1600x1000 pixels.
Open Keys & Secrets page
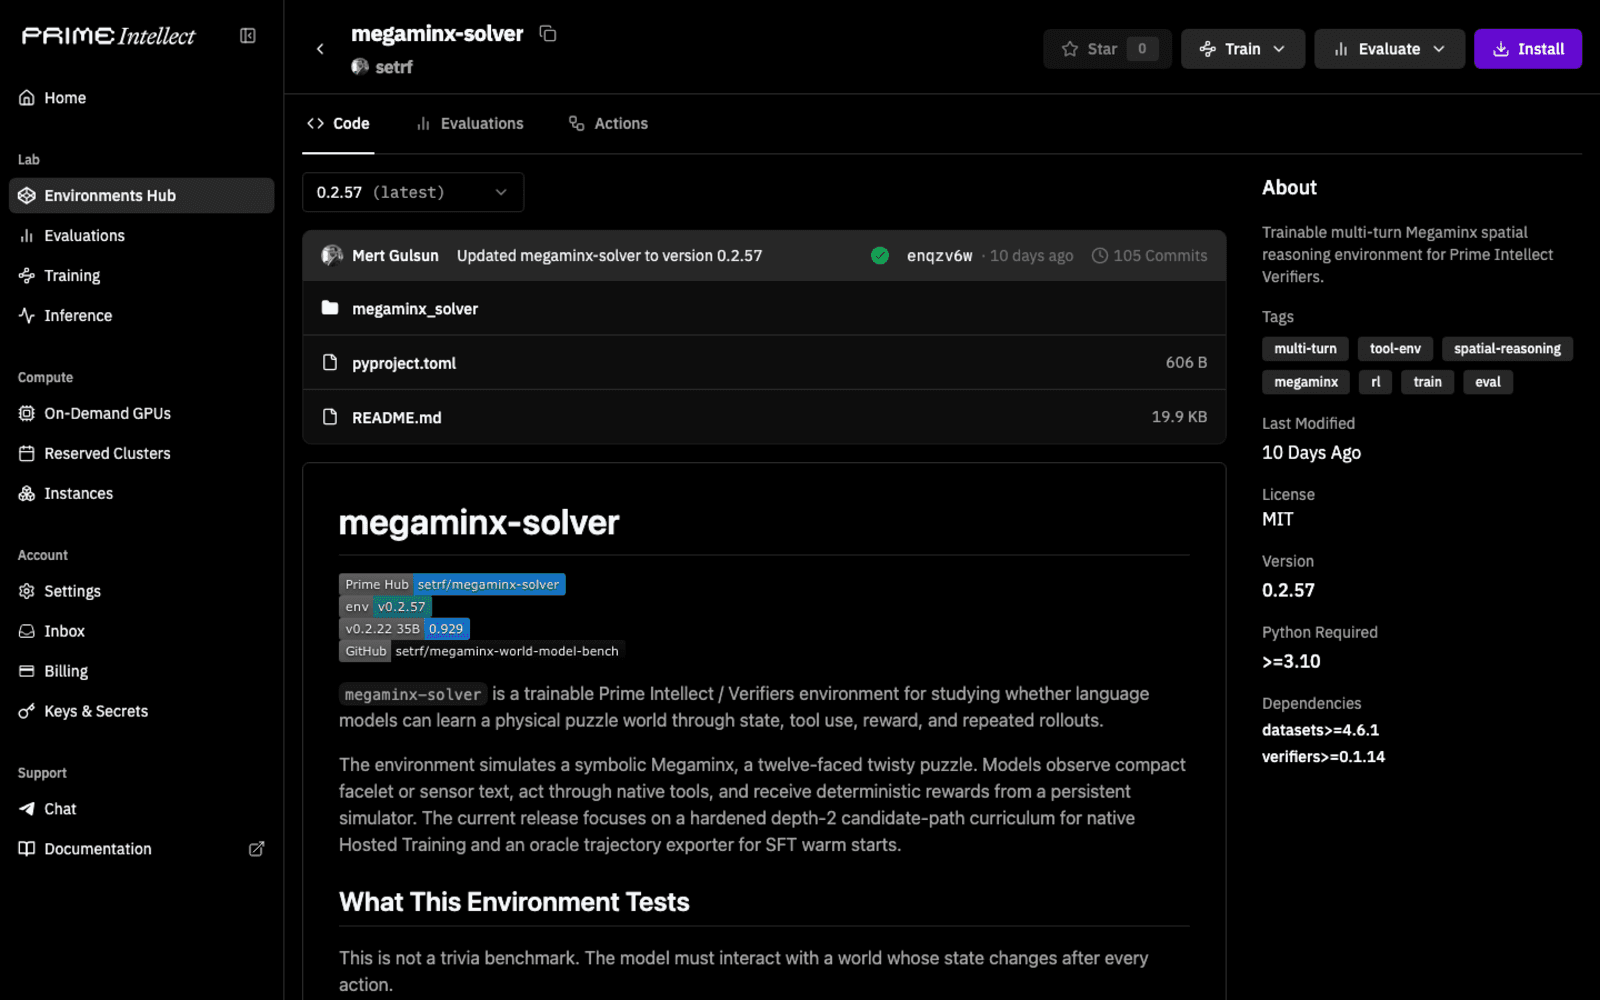click(x=141, y=711)
